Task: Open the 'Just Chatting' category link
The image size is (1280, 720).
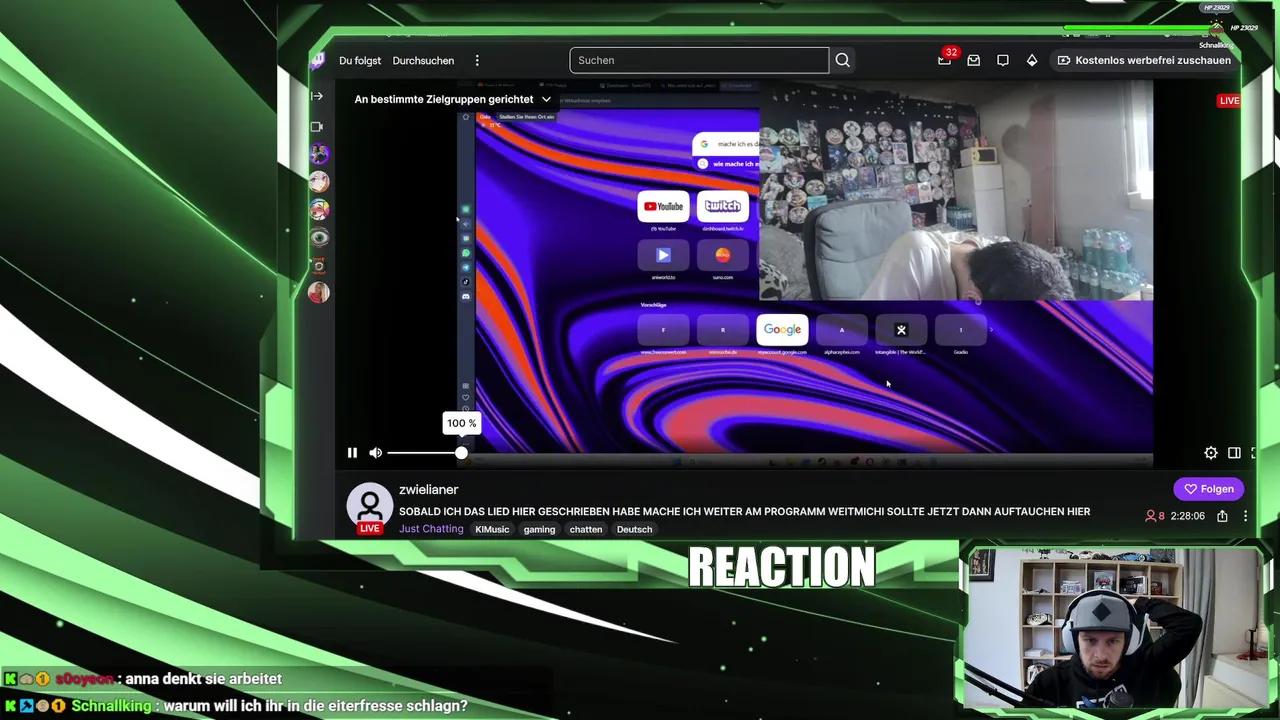Action: 431,529
